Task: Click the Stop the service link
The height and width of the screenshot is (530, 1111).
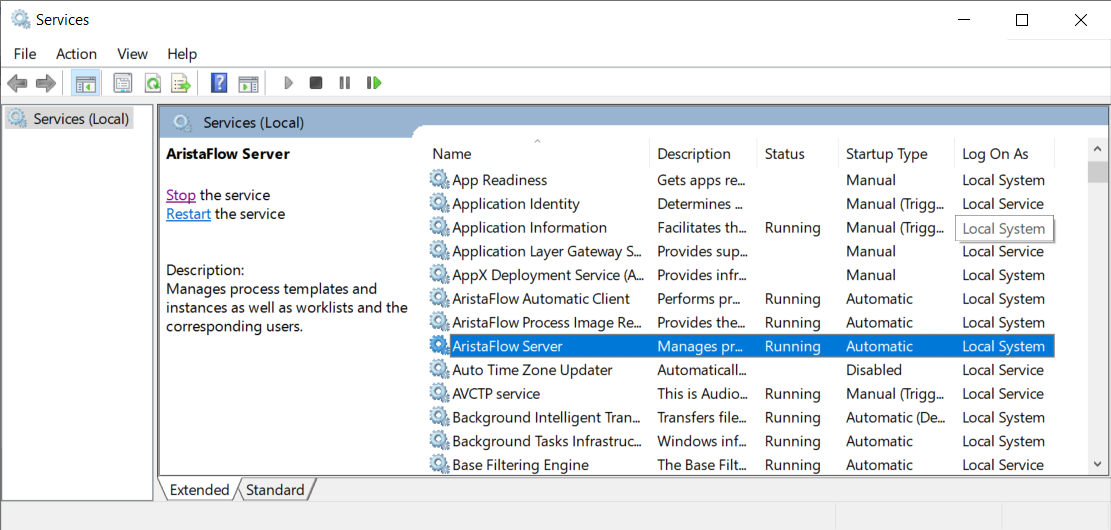Action: point(181,195)
